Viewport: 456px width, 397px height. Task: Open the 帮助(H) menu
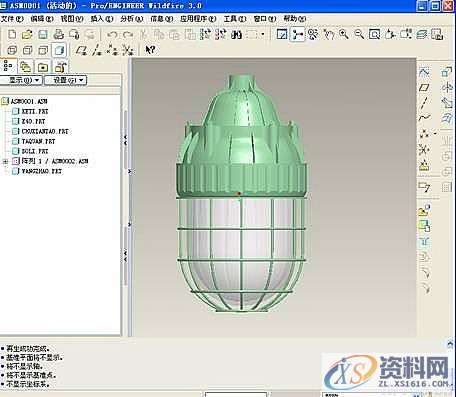(295, 19)
